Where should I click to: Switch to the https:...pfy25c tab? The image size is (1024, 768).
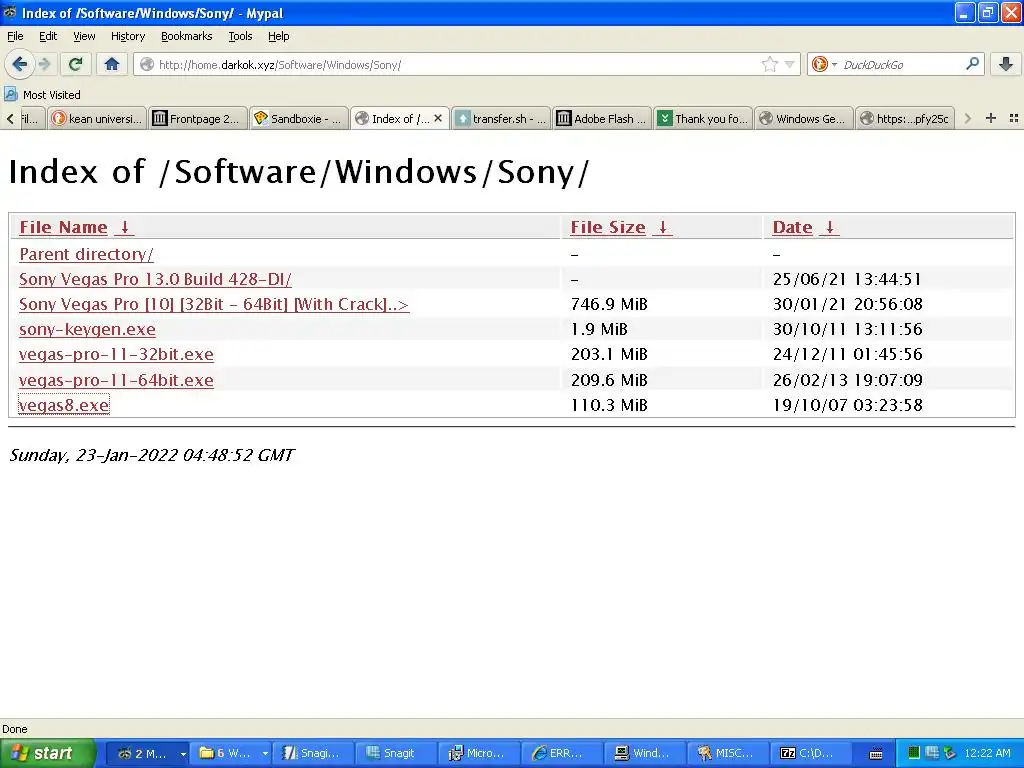[904, 118]
